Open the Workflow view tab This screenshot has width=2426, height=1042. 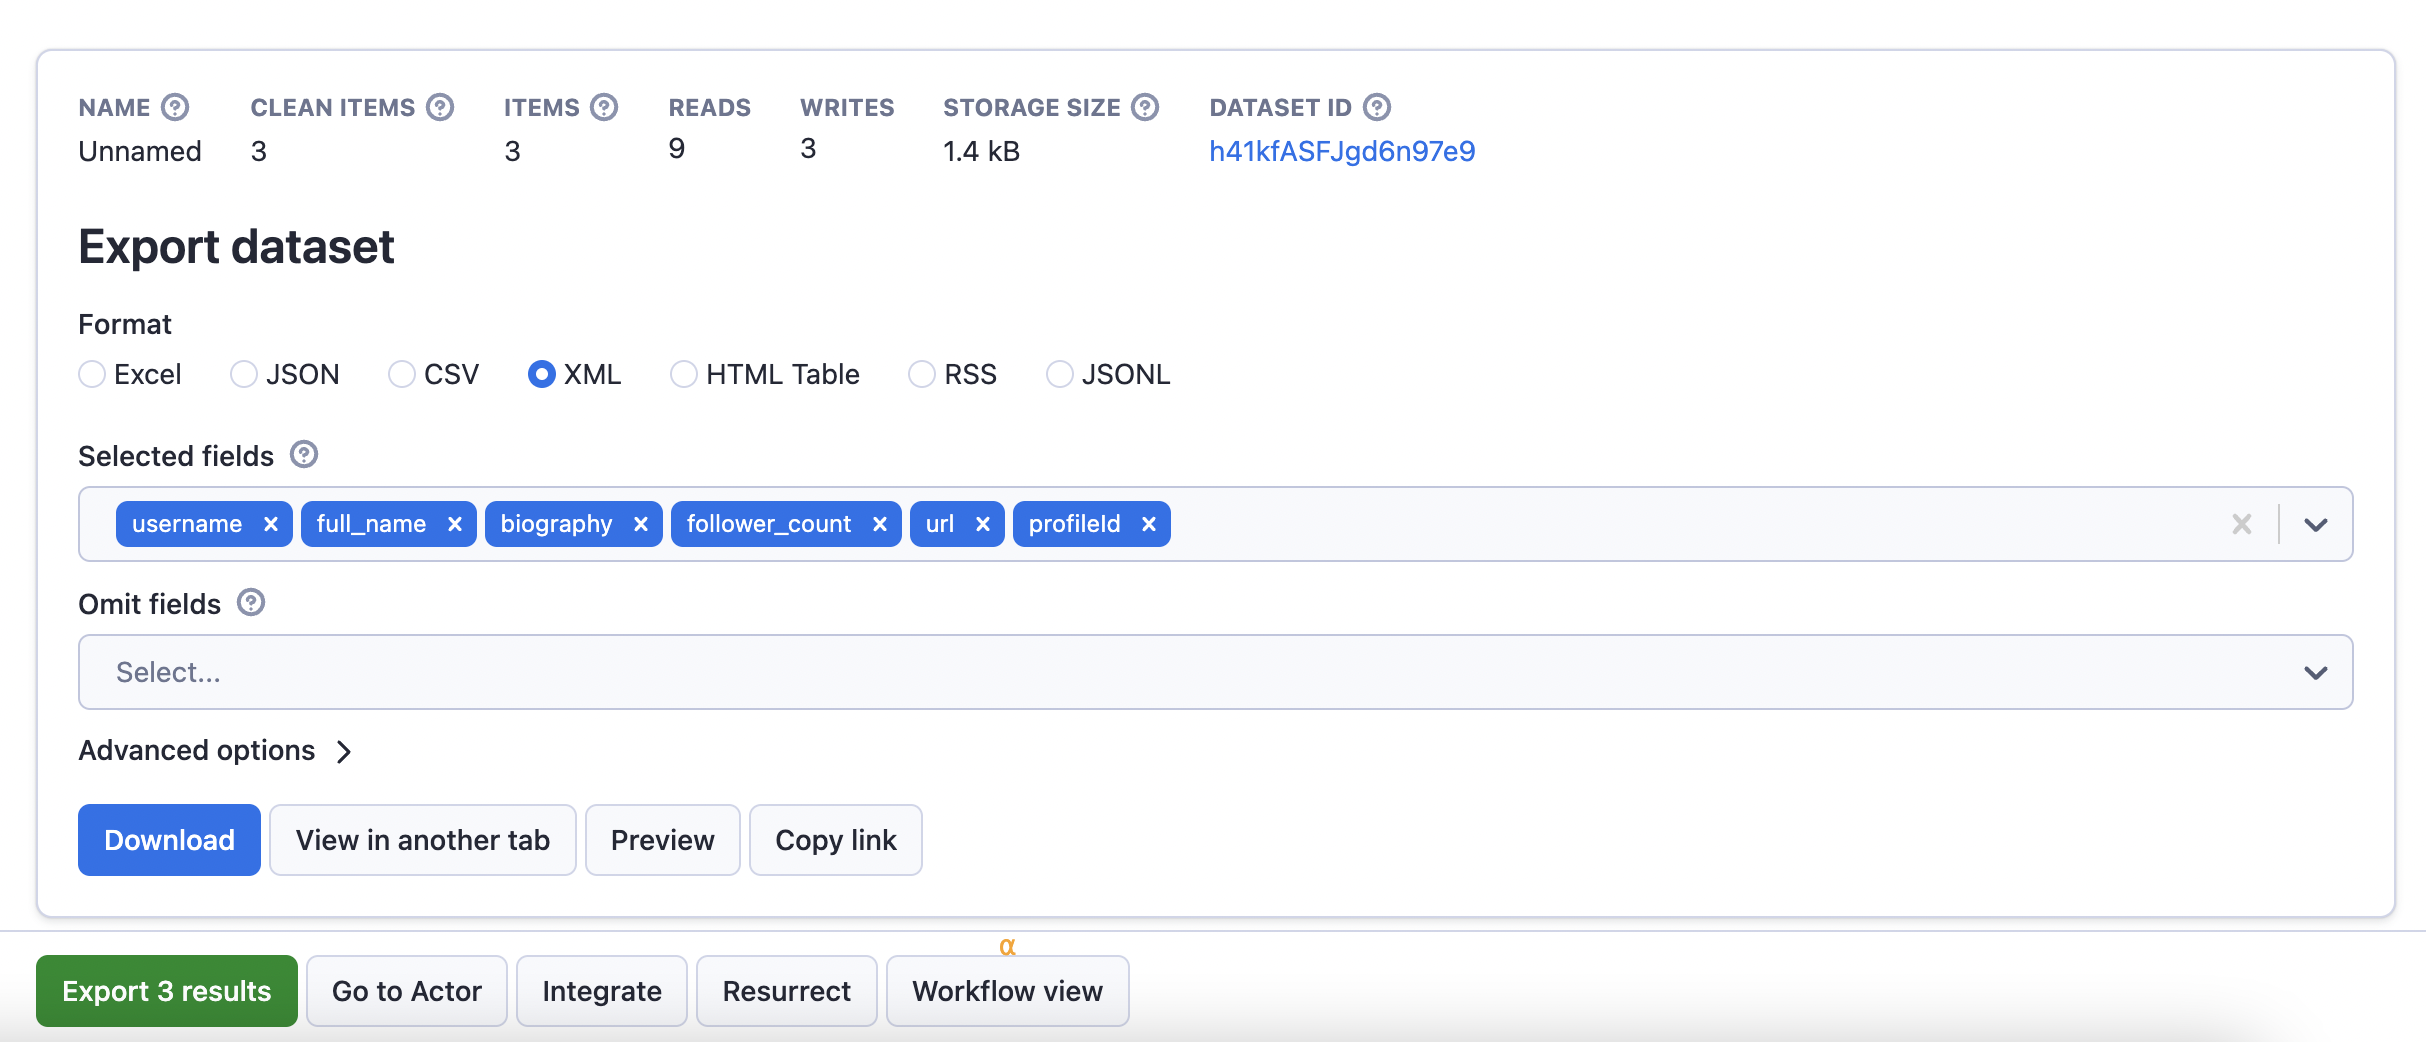1007,991
